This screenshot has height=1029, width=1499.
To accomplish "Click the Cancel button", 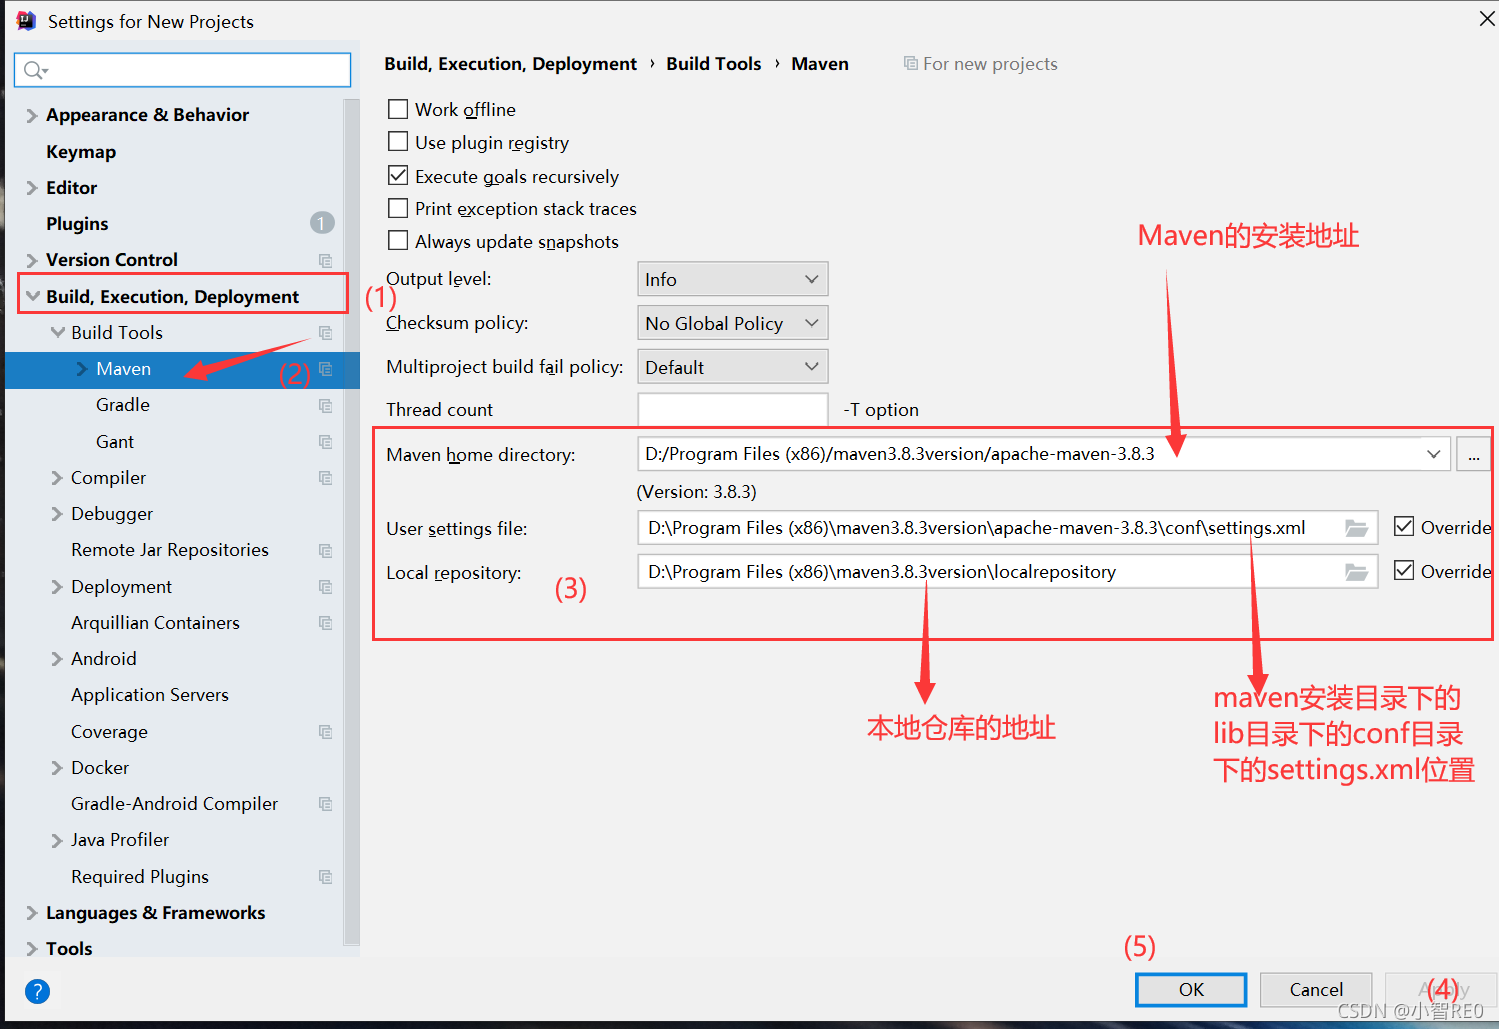I will 1316,989.
